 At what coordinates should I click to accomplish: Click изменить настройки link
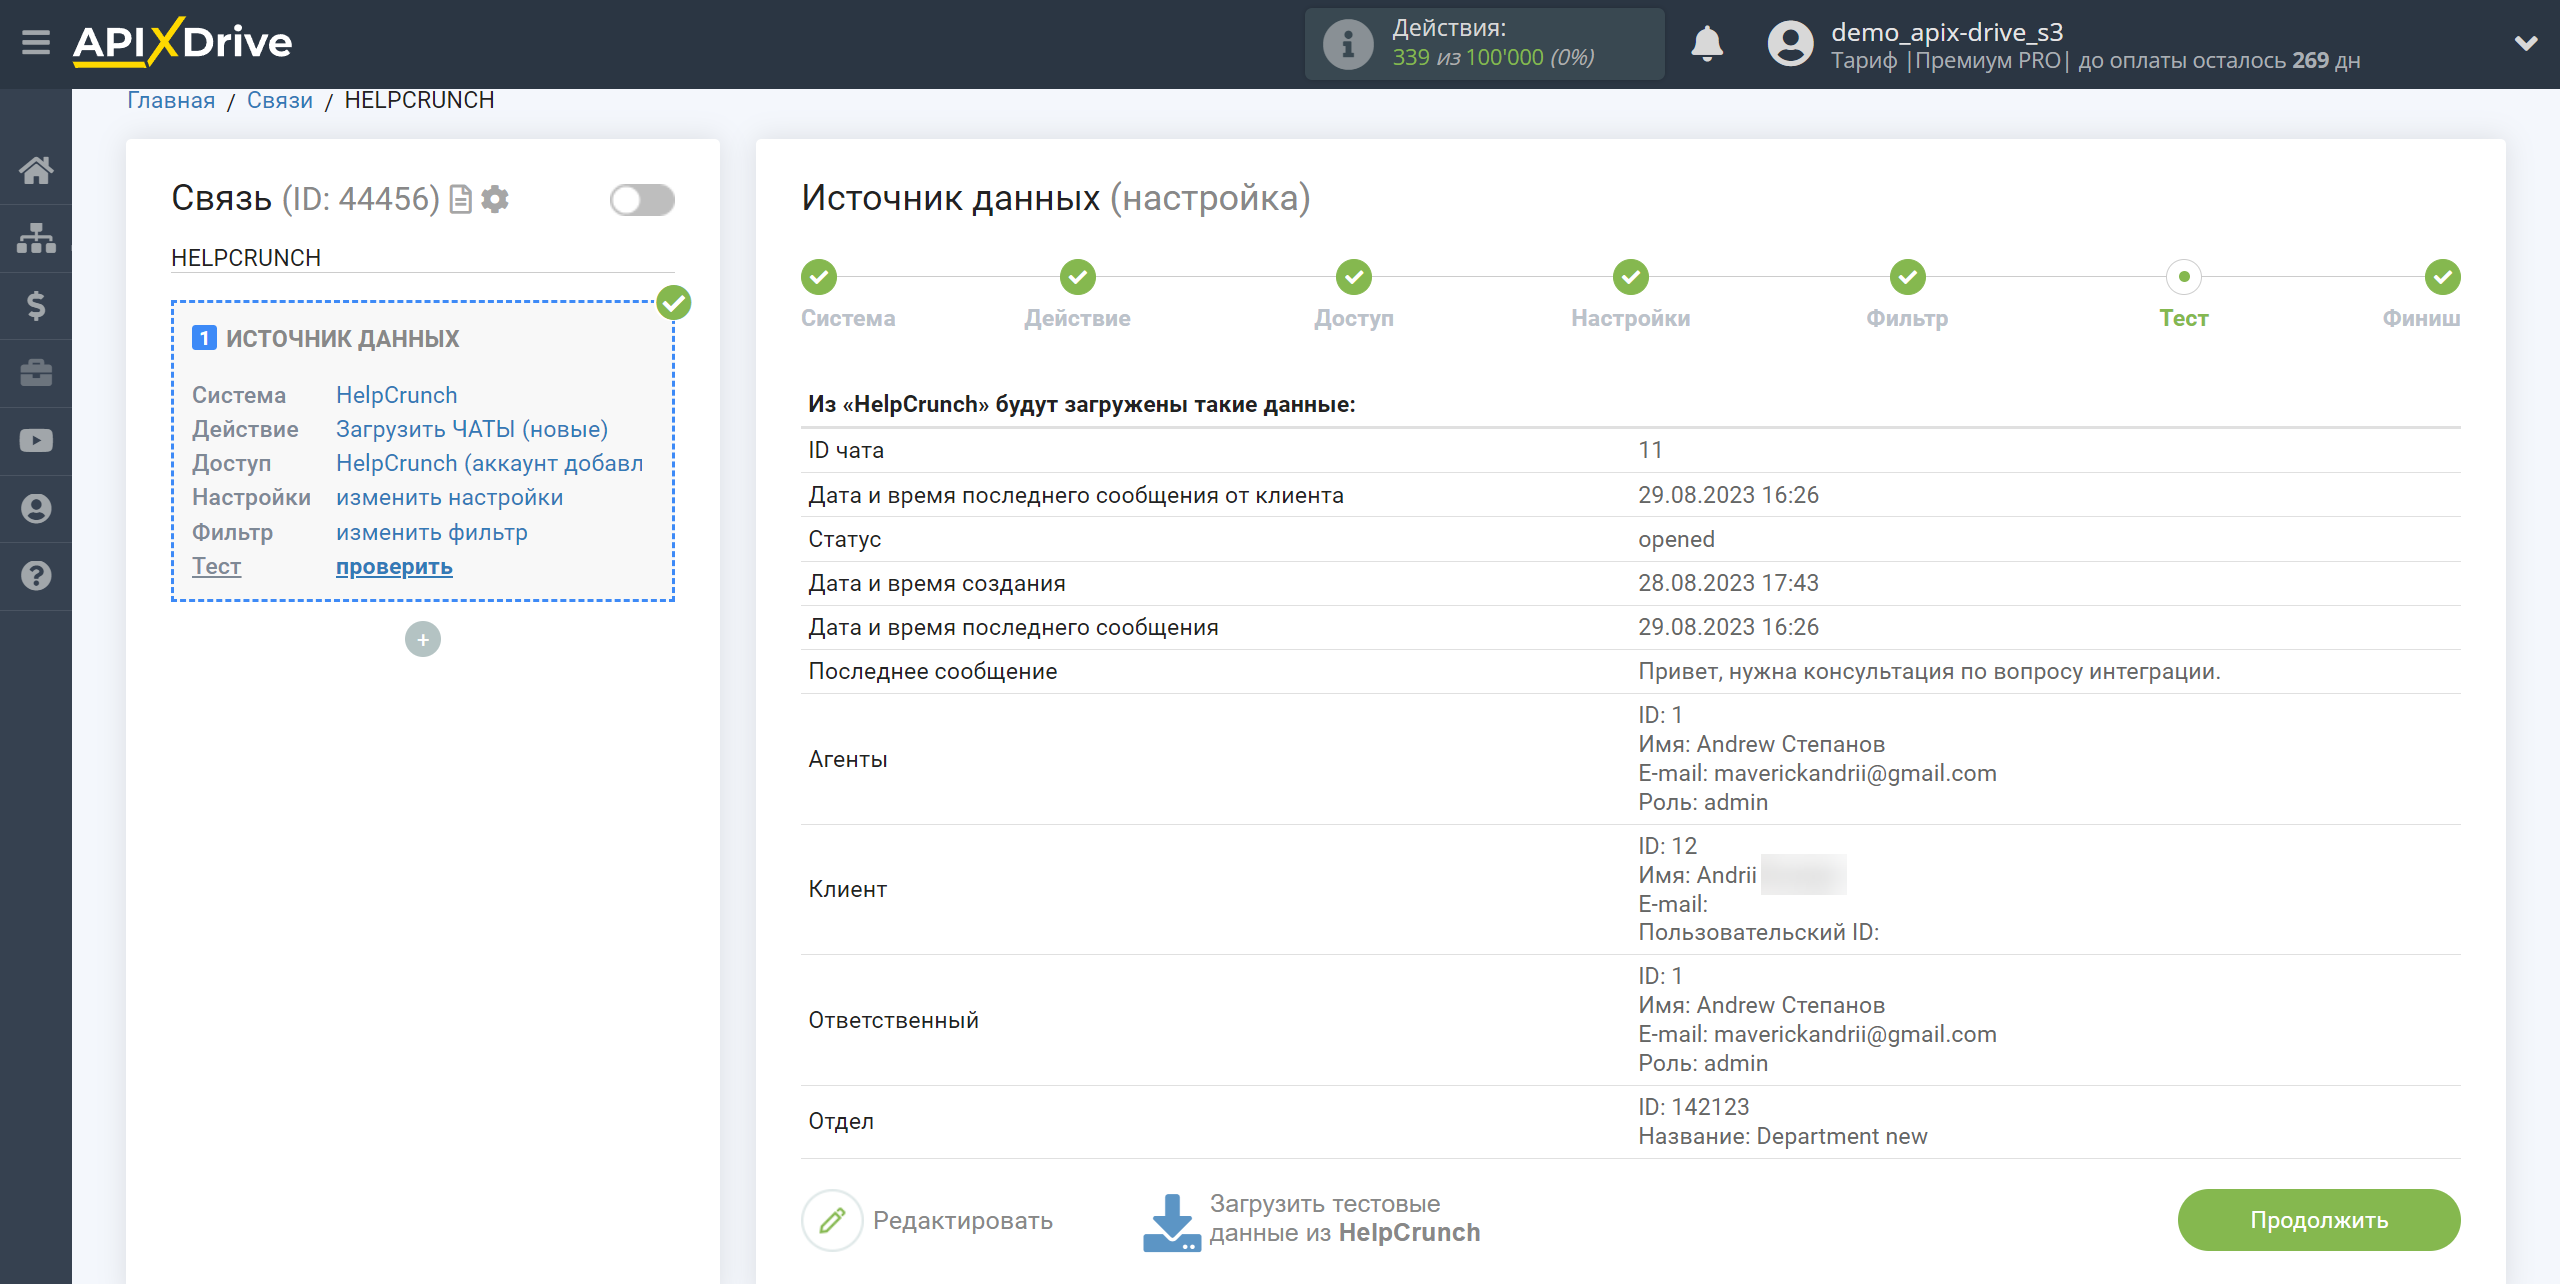[449, 497]
